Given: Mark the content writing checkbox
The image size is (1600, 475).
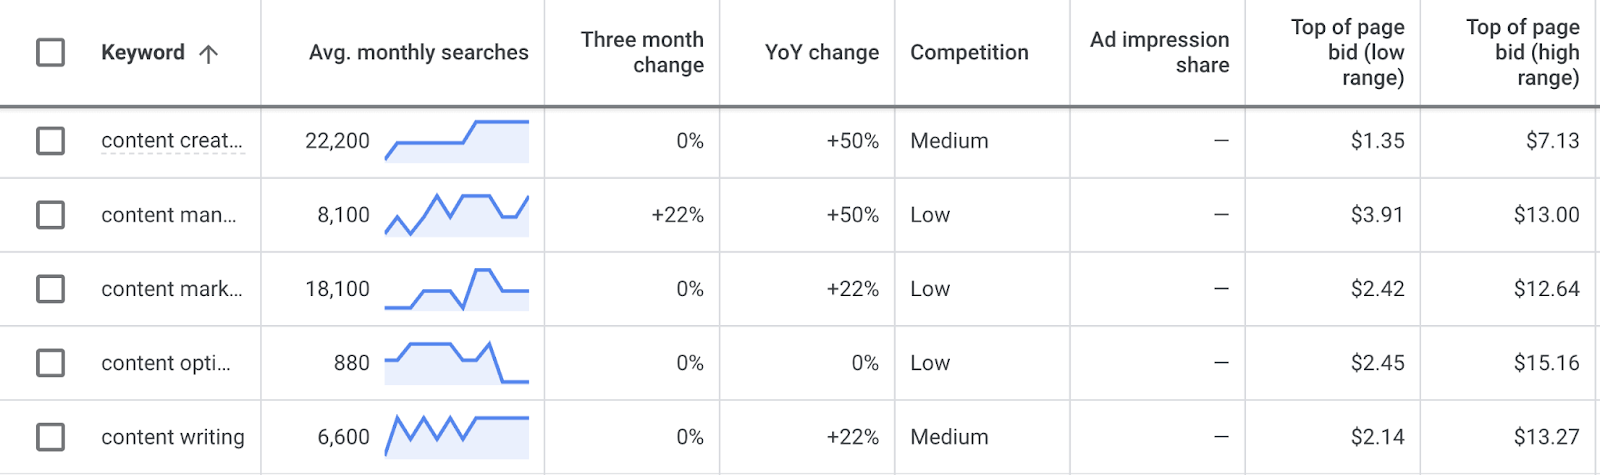Looking at the screenshot, I should click(51, 437).
